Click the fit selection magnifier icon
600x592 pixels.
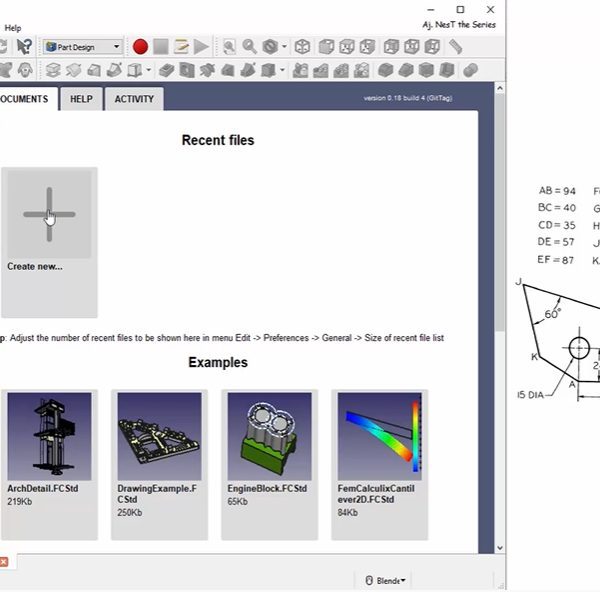click(249, 47)
